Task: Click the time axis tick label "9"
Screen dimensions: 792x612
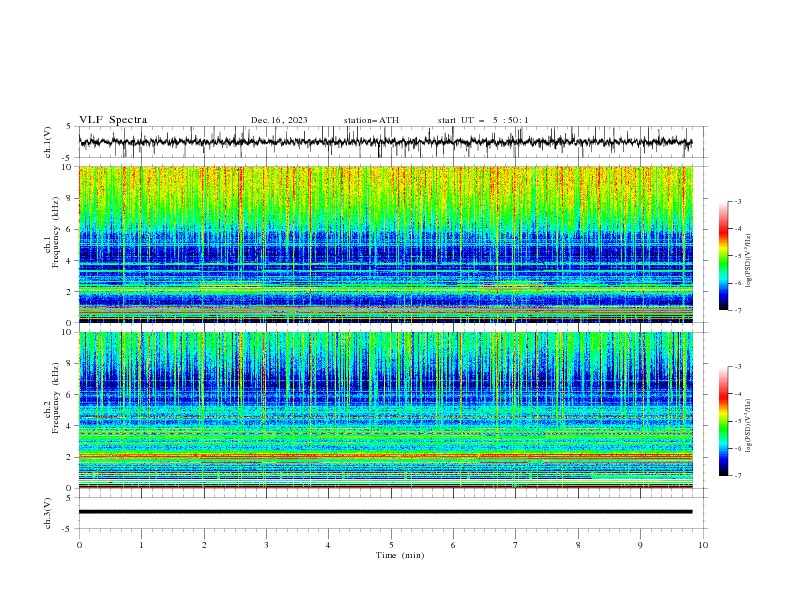Action: click(640, 545)
